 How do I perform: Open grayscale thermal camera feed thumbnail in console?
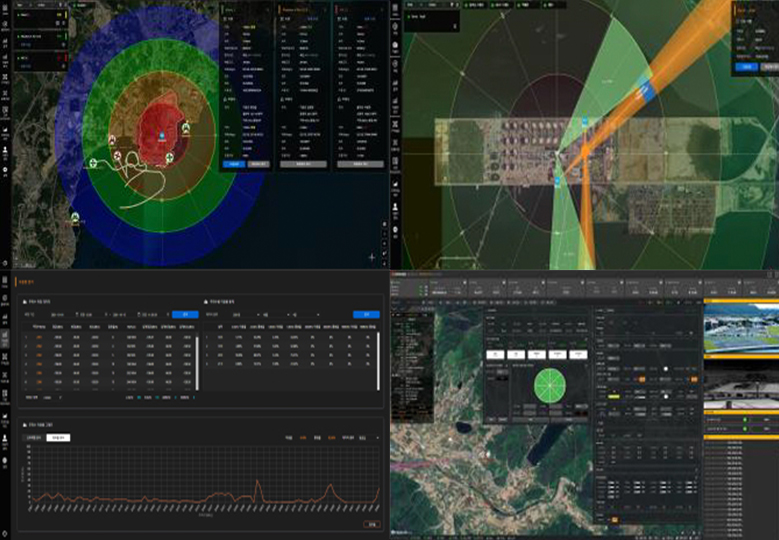741,384
